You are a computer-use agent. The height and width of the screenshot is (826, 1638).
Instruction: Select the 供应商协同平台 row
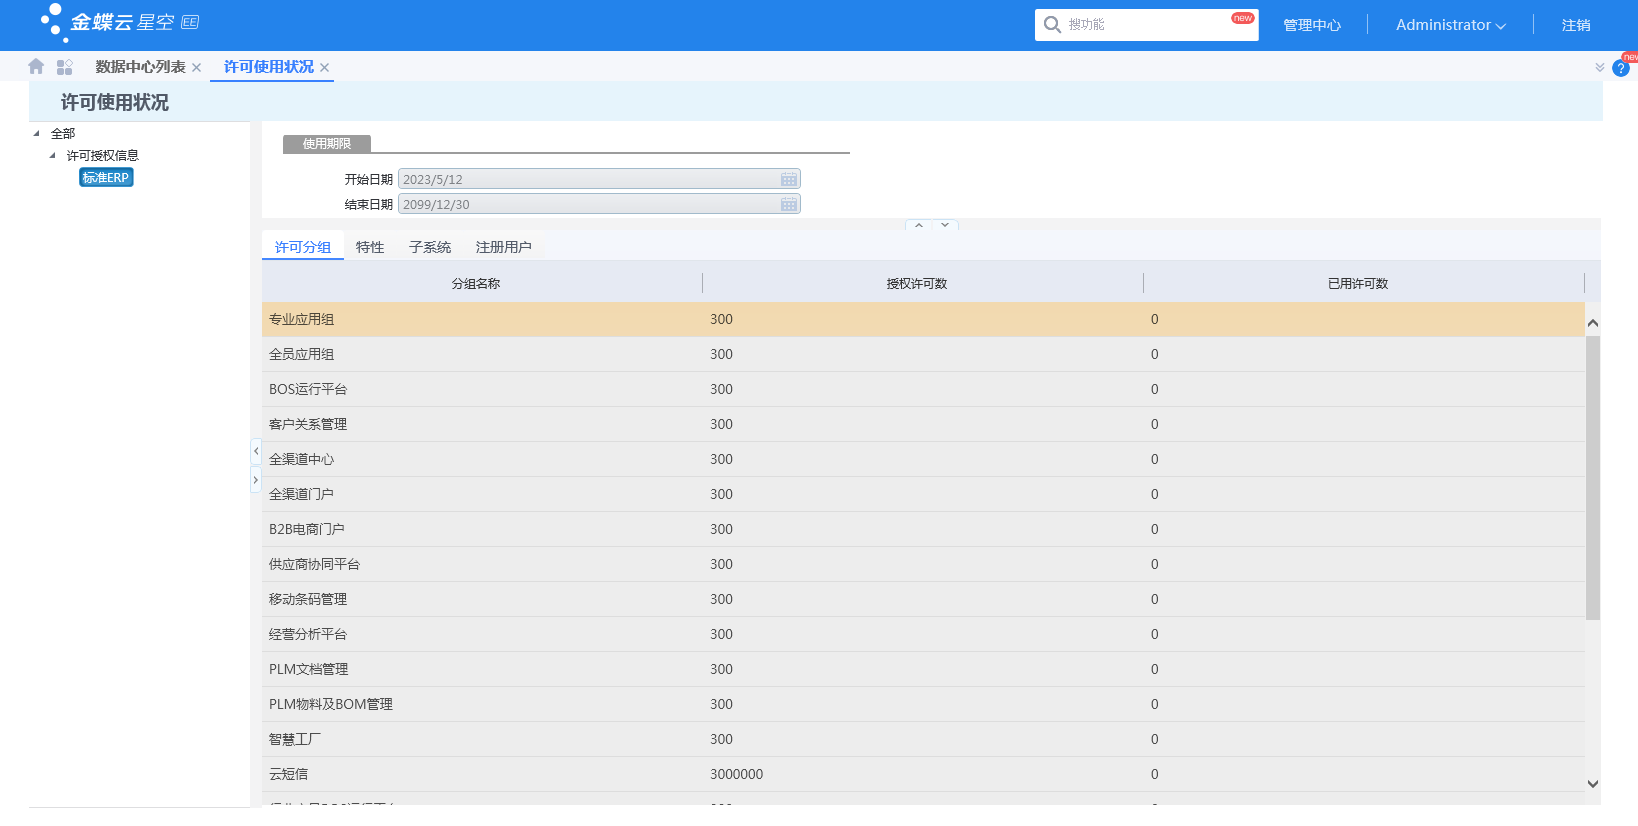point(923,564)
